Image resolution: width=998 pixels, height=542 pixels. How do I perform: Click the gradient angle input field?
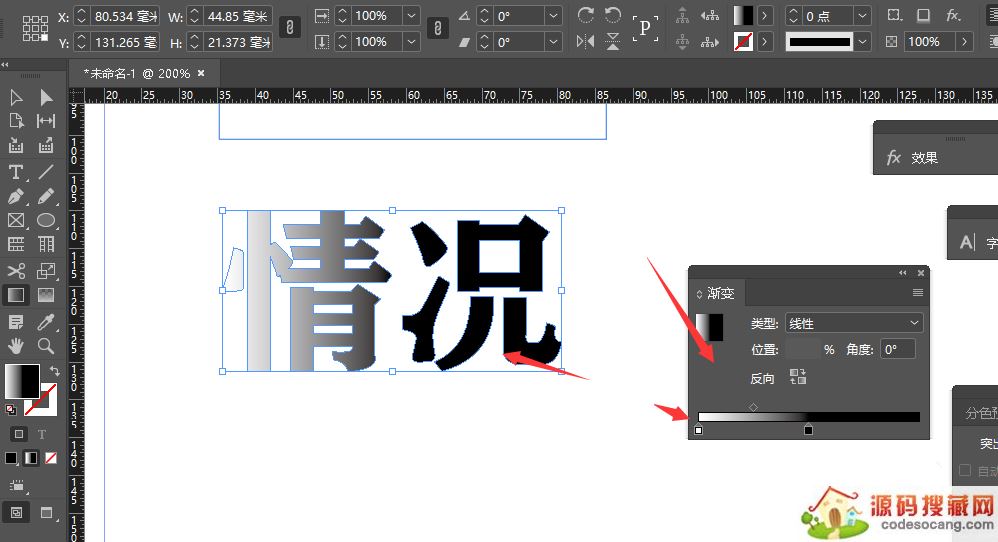pyautogui.click(x=897, y=350)
